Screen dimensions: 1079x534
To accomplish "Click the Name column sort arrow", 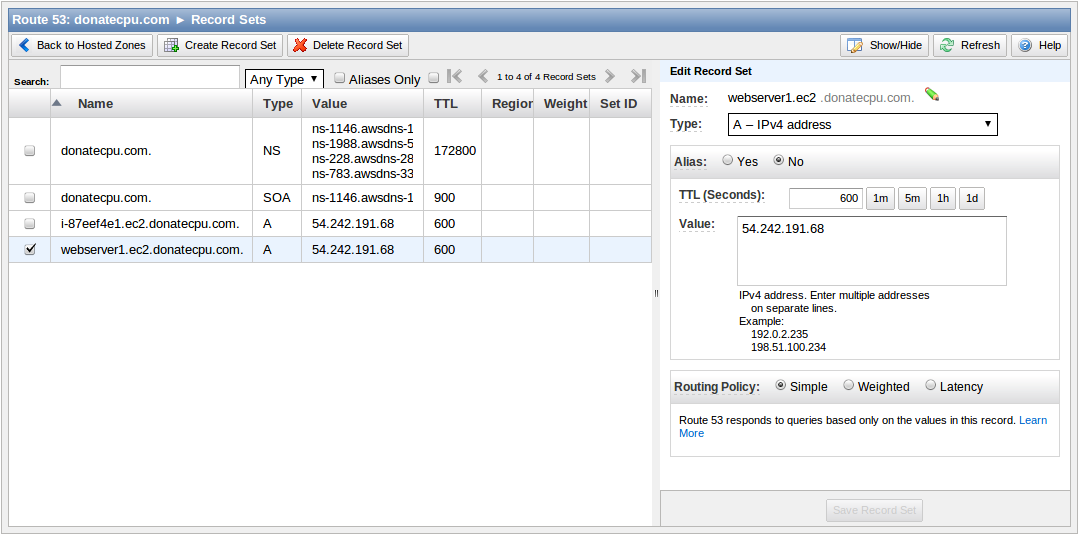I will coord(57,103).
